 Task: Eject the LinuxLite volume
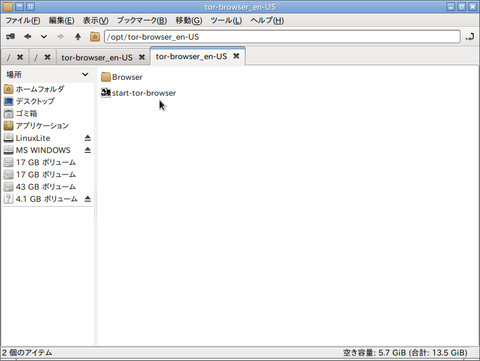pos(88,138)
